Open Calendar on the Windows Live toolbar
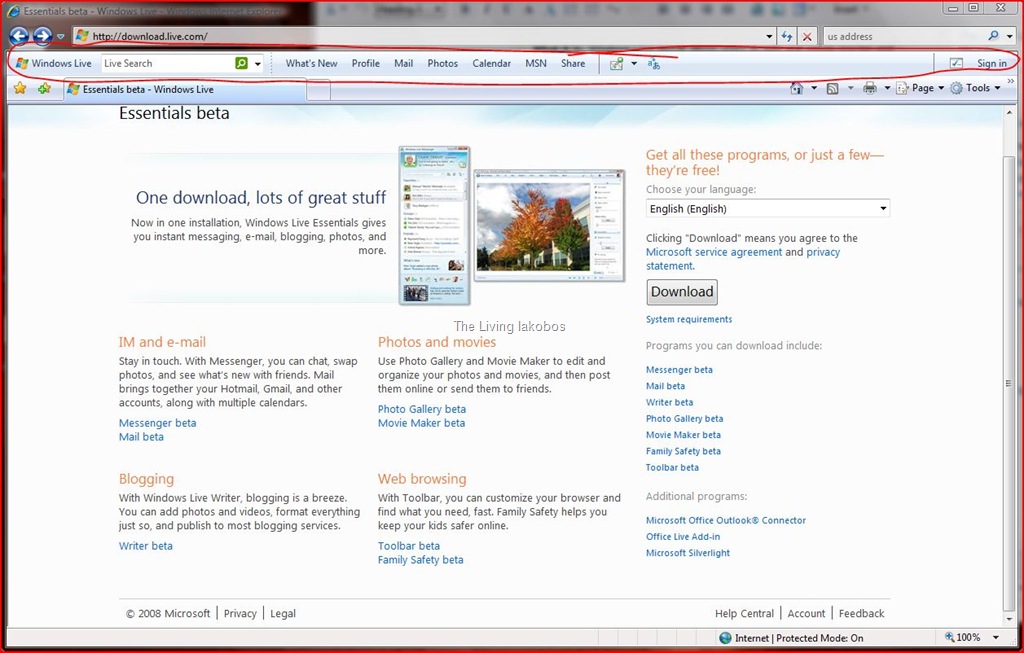 [492, 63]
